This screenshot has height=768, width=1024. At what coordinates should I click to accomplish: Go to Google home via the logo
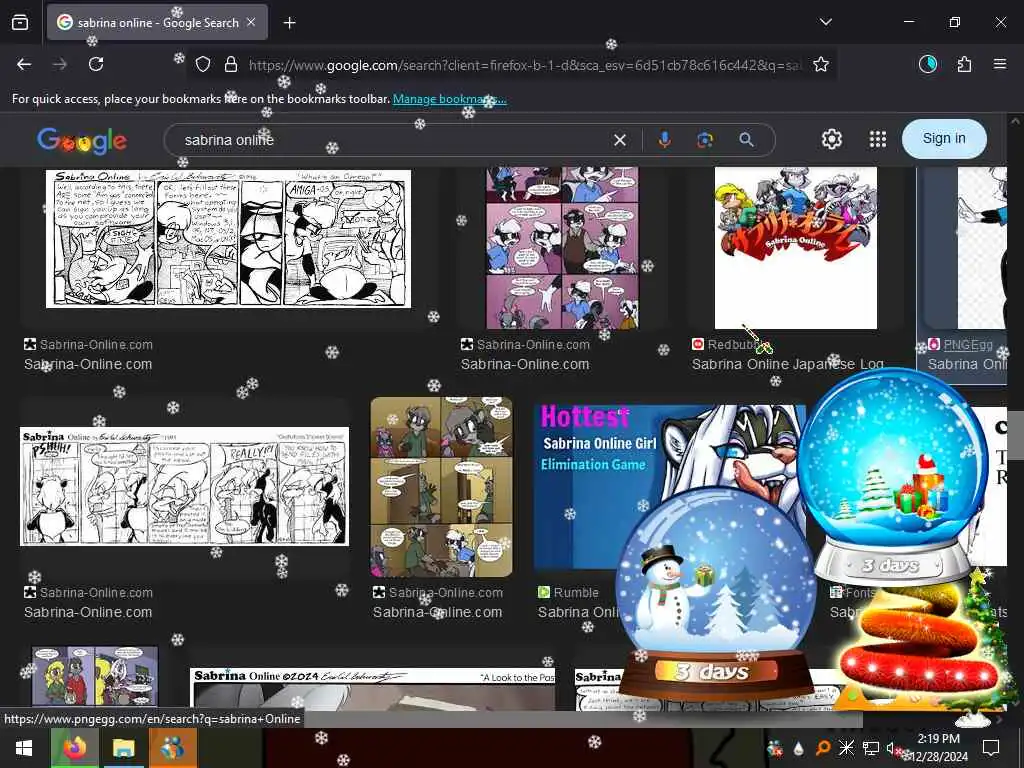pyautogui.click(x=82, y=140)
